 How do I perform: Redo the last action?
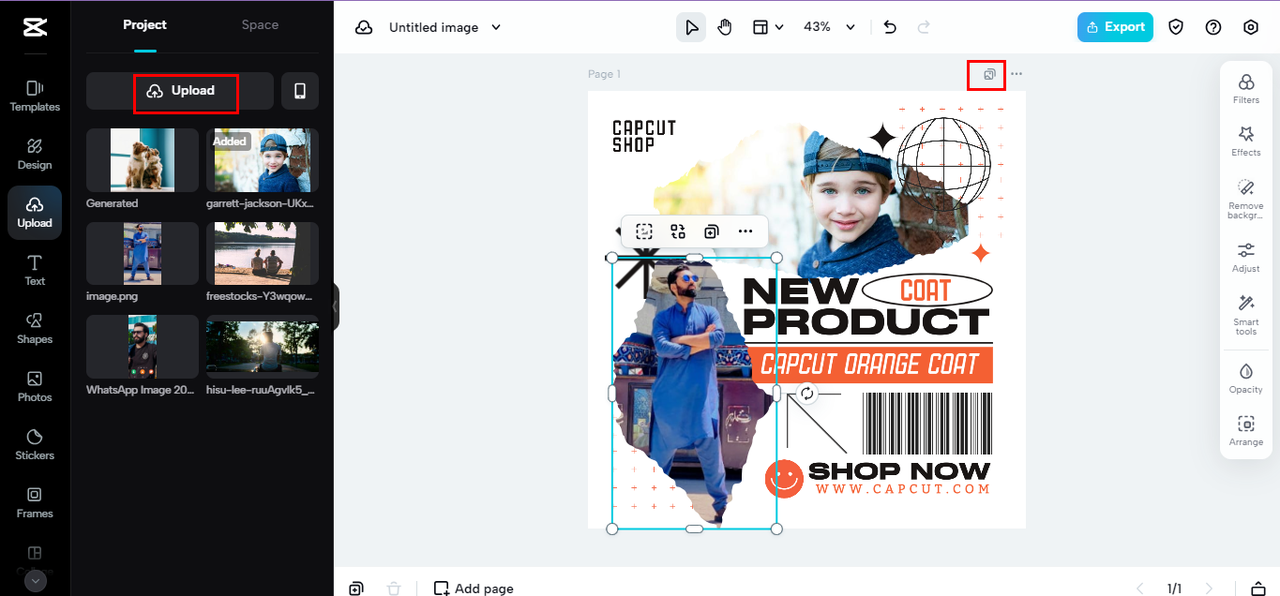pyautogui.click(x=924, y=27)
